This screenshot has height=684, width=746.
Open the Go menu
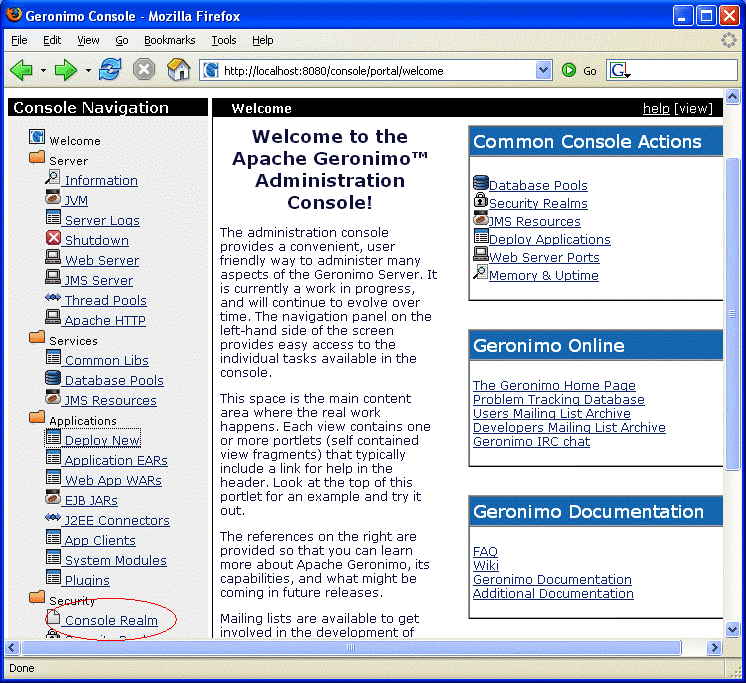tap(122, 40)
